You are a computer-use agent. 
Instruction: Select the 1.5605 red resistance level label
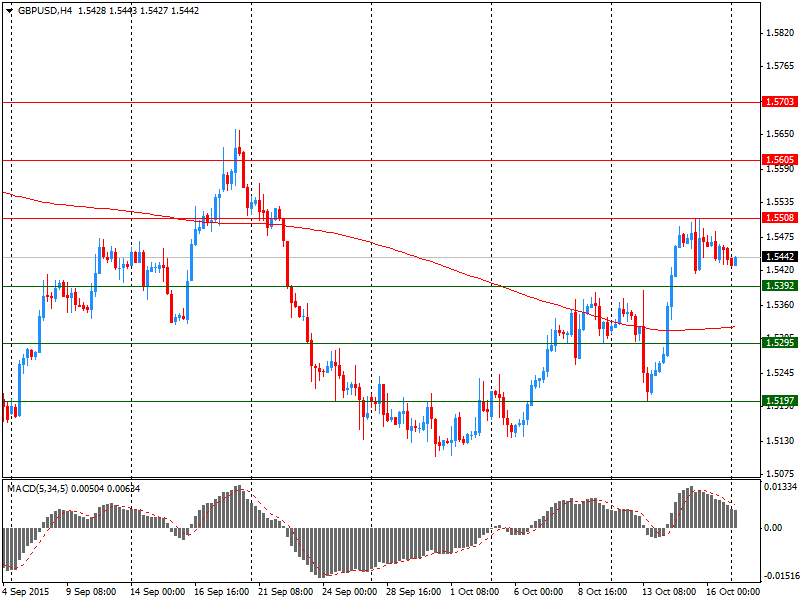(x=780, y=160)
